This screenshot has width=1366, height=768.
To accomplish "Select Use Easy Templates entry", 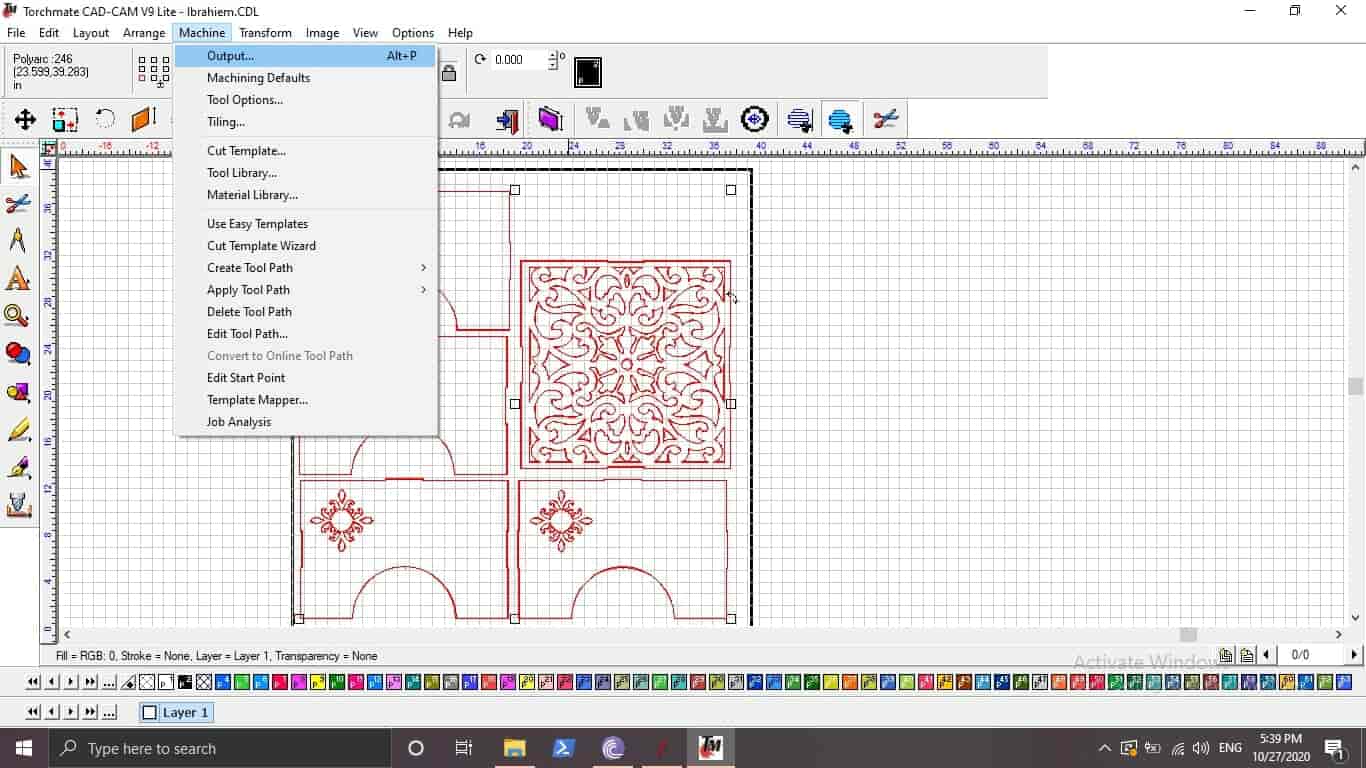I will [x=305, y=224].
